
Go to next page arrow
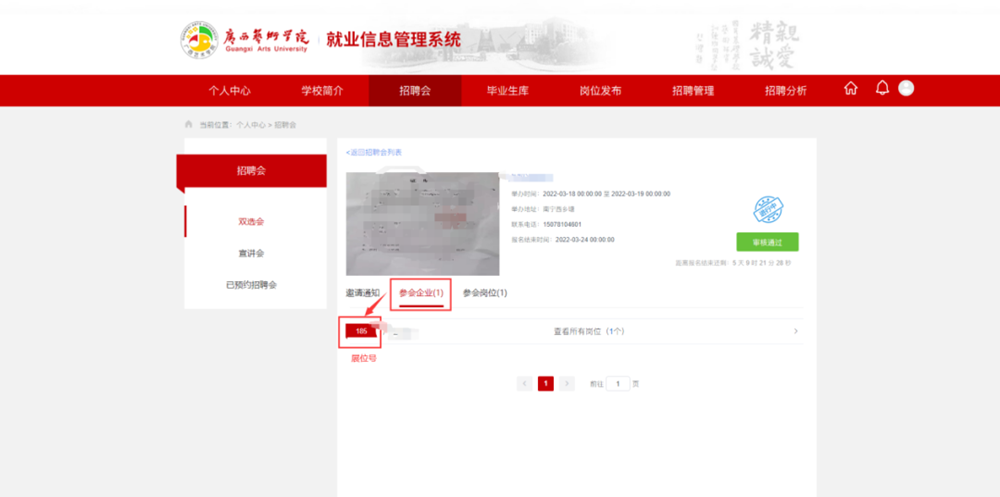pos(567,383)
